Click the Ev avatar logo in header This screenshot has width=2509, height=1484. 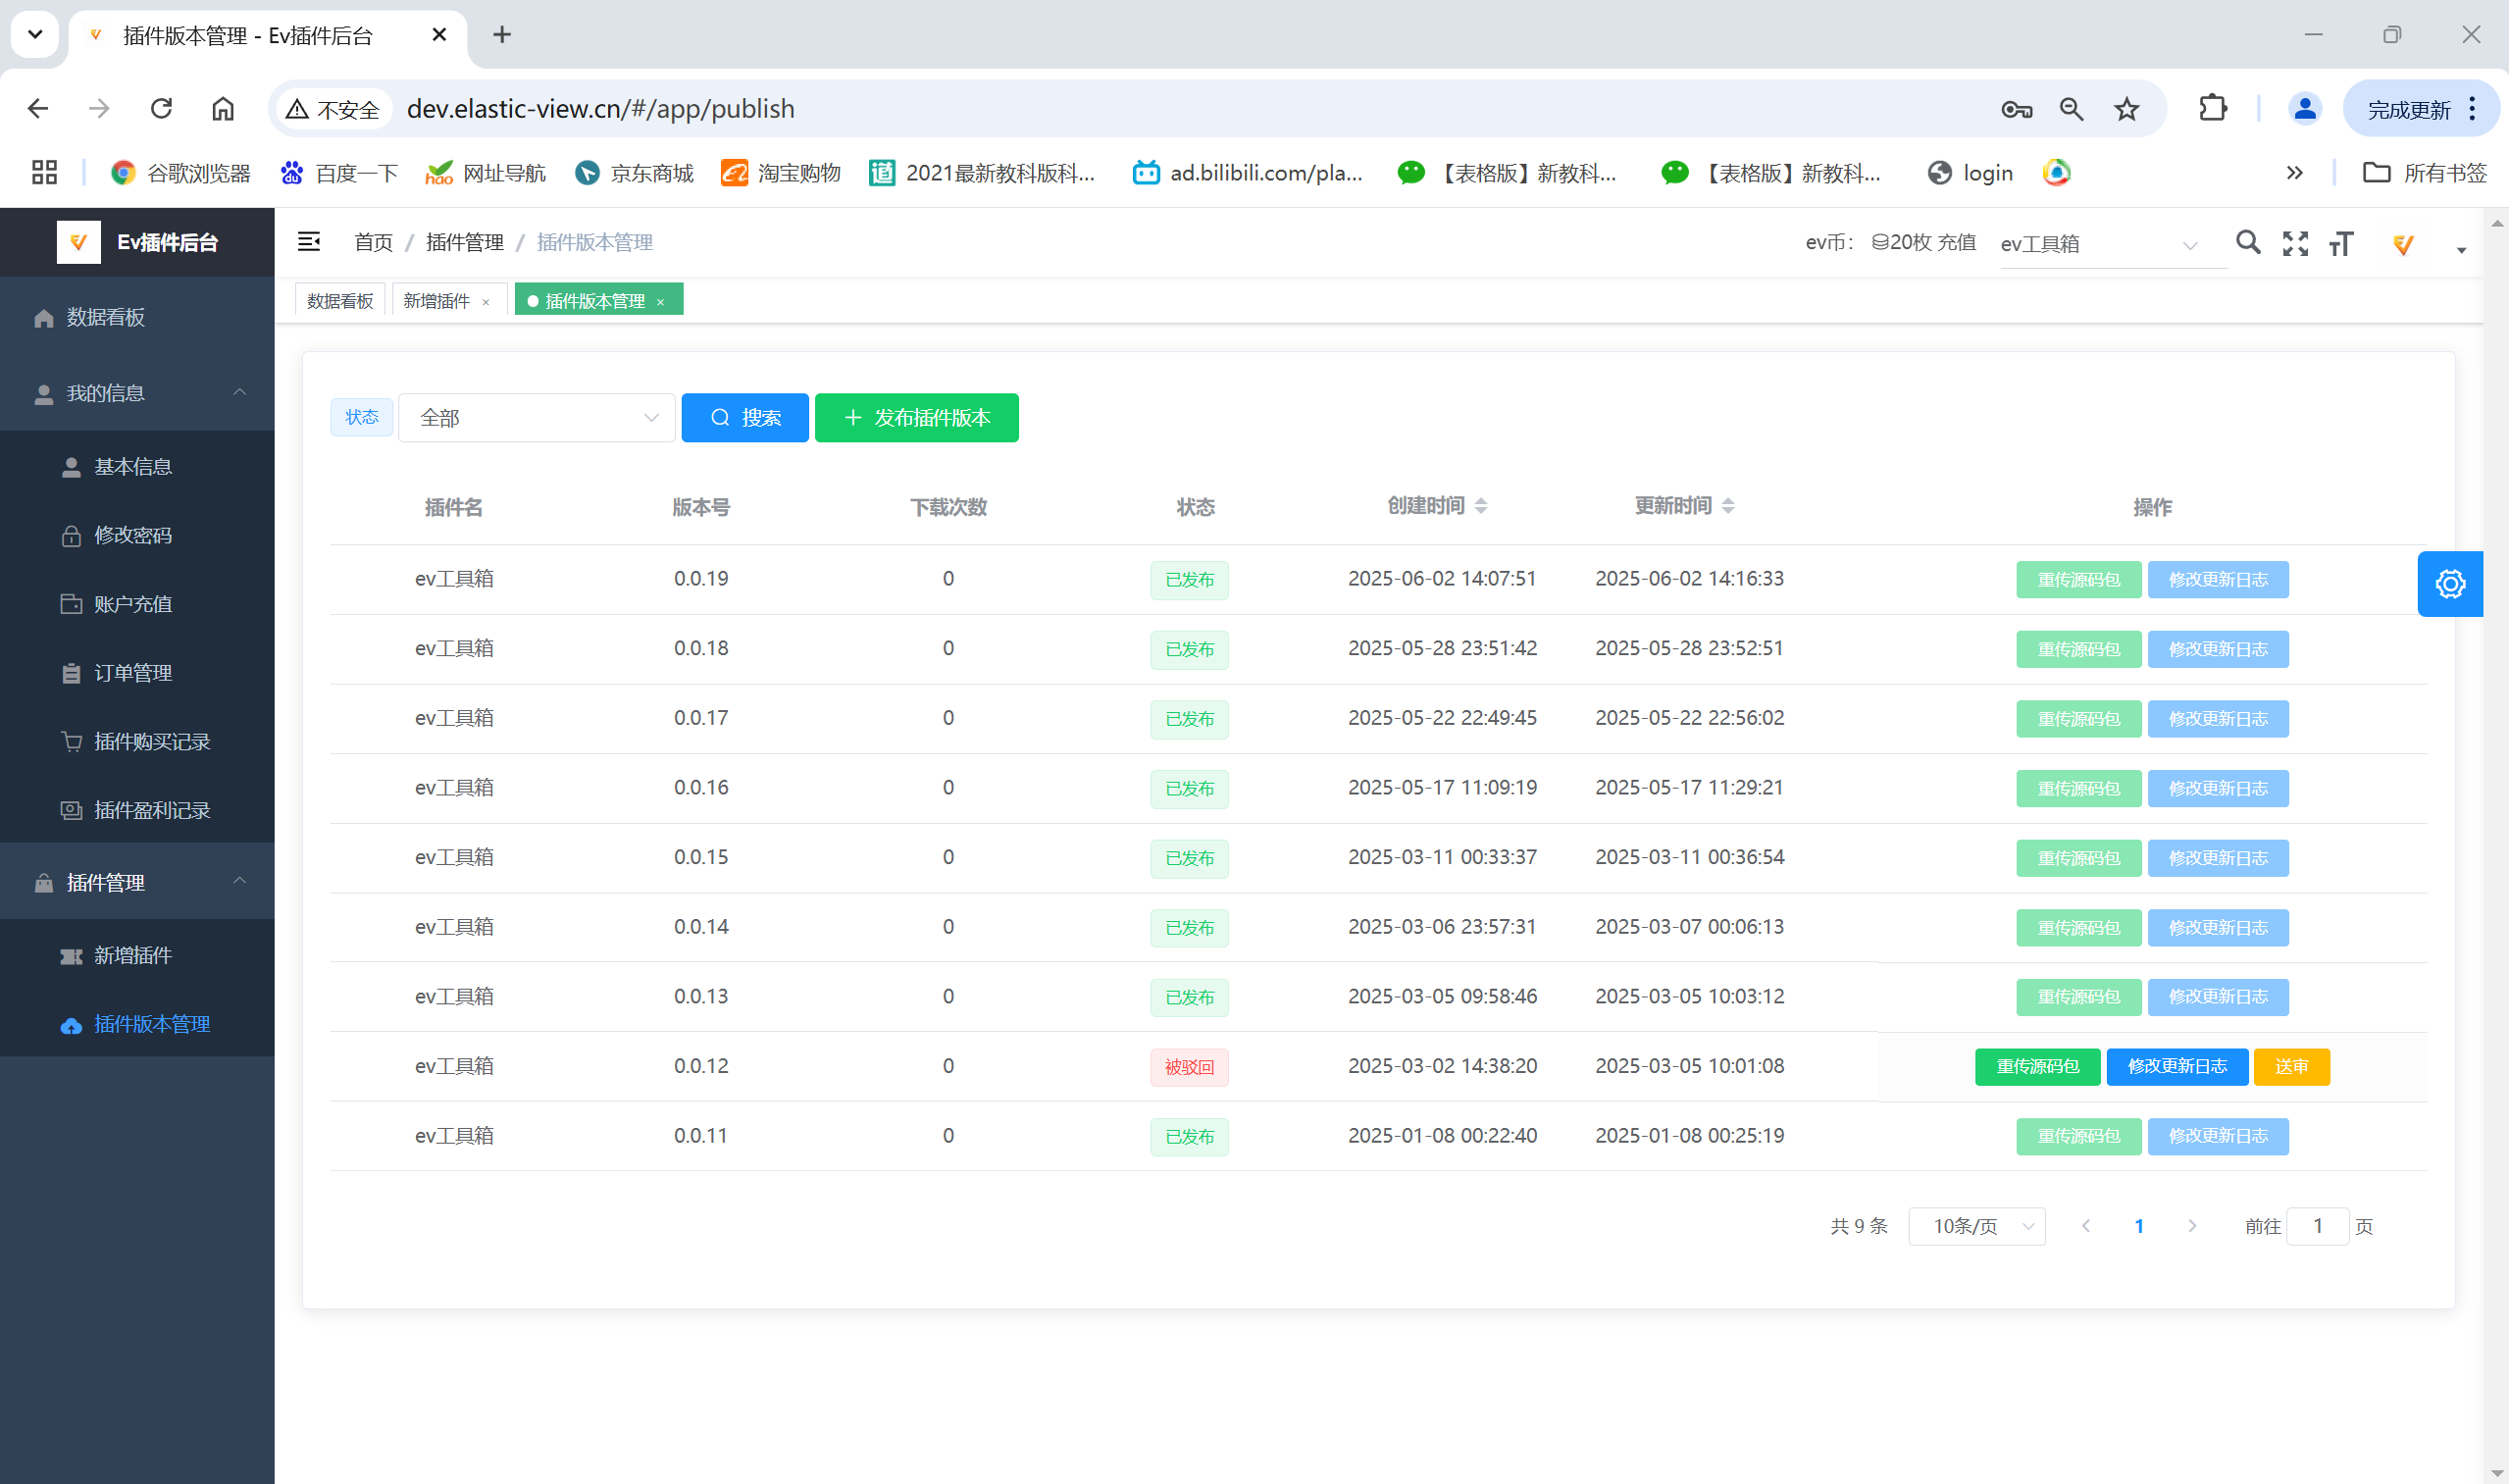(2403, 243)
